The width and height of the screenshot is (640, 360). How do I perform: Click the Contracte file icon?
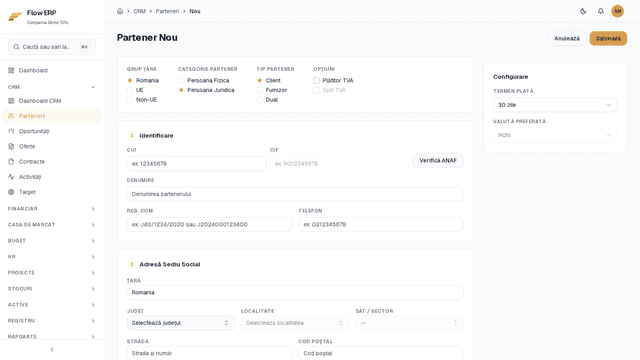(11, 162)
